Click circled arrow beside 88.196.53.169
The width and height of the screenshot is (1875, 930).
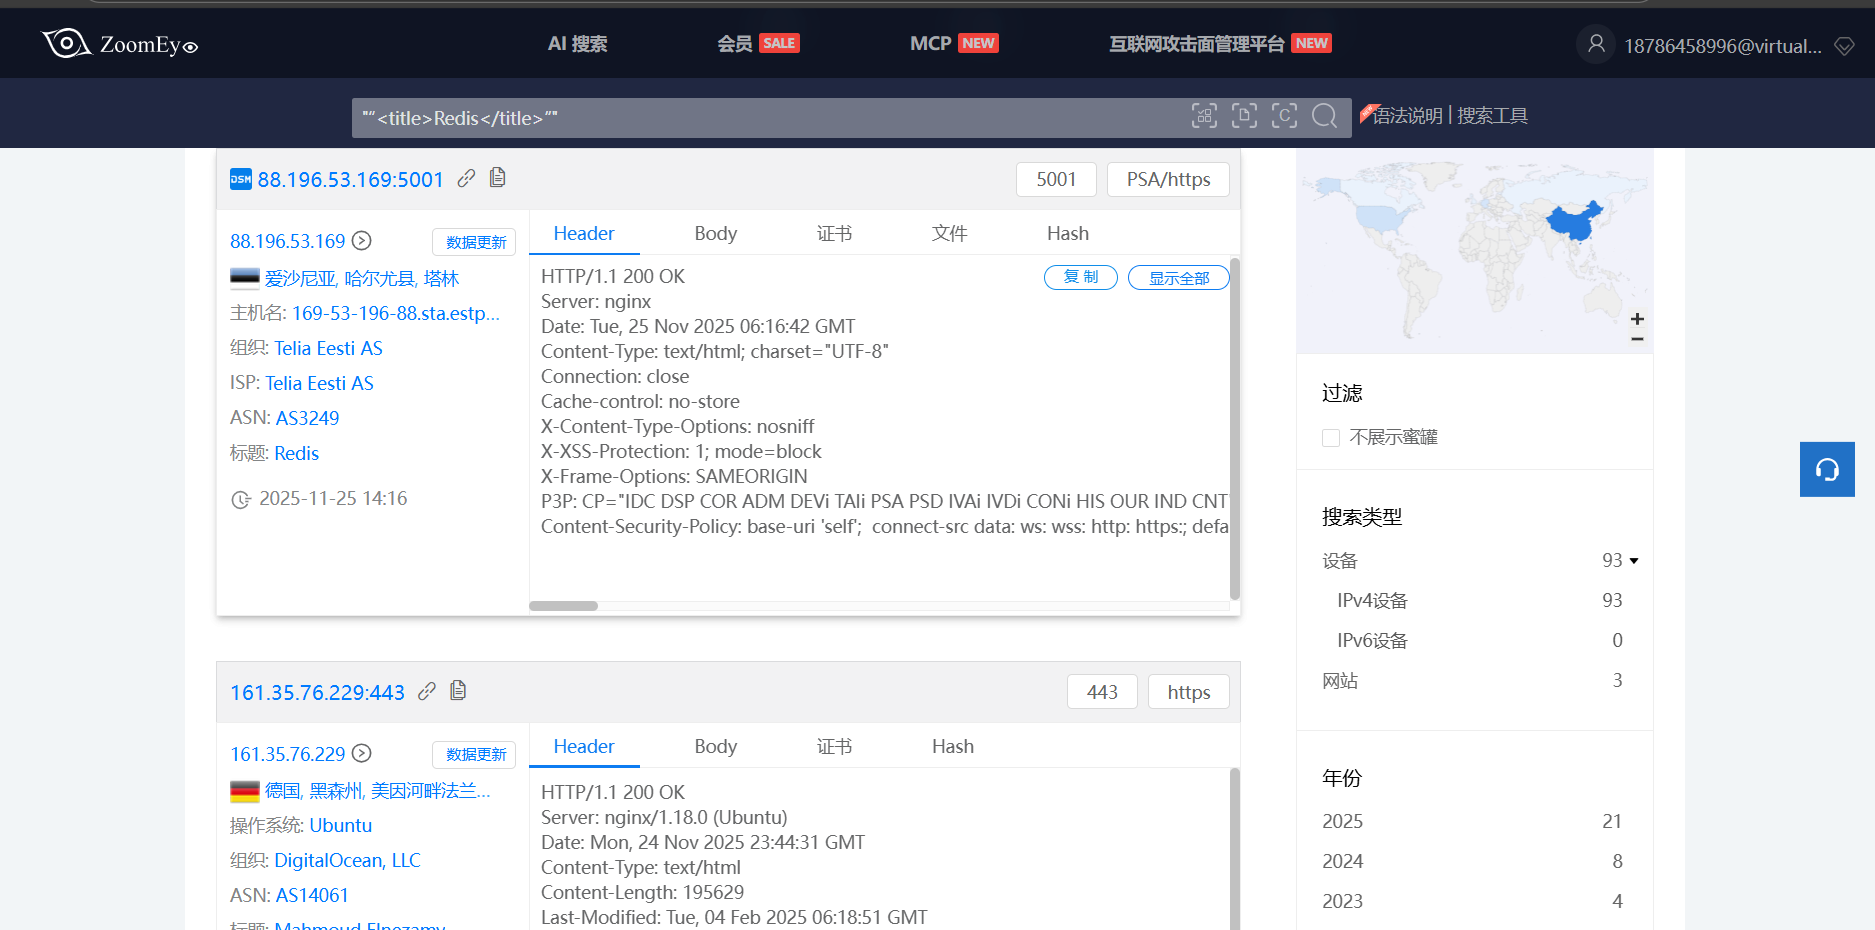[x=362, y=241]
